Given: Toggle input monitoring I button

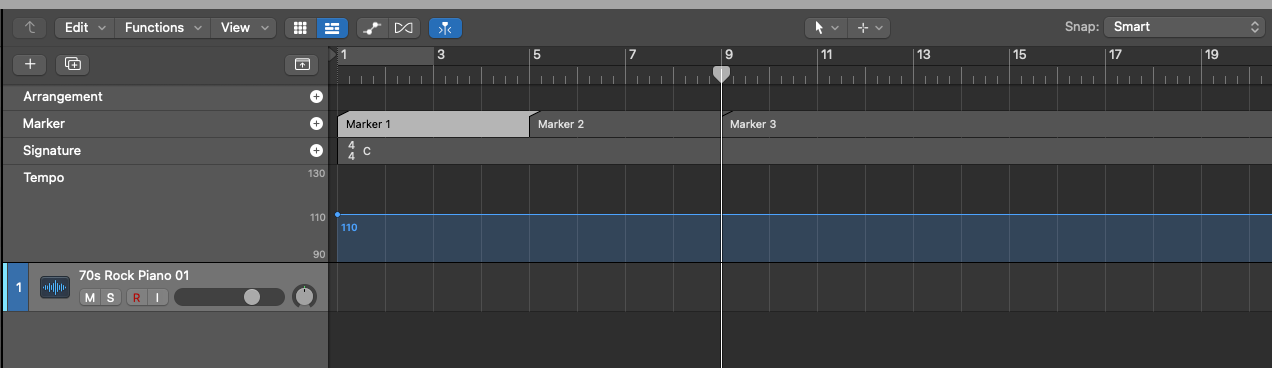Looking at the screenshot, I should [157, 297].
